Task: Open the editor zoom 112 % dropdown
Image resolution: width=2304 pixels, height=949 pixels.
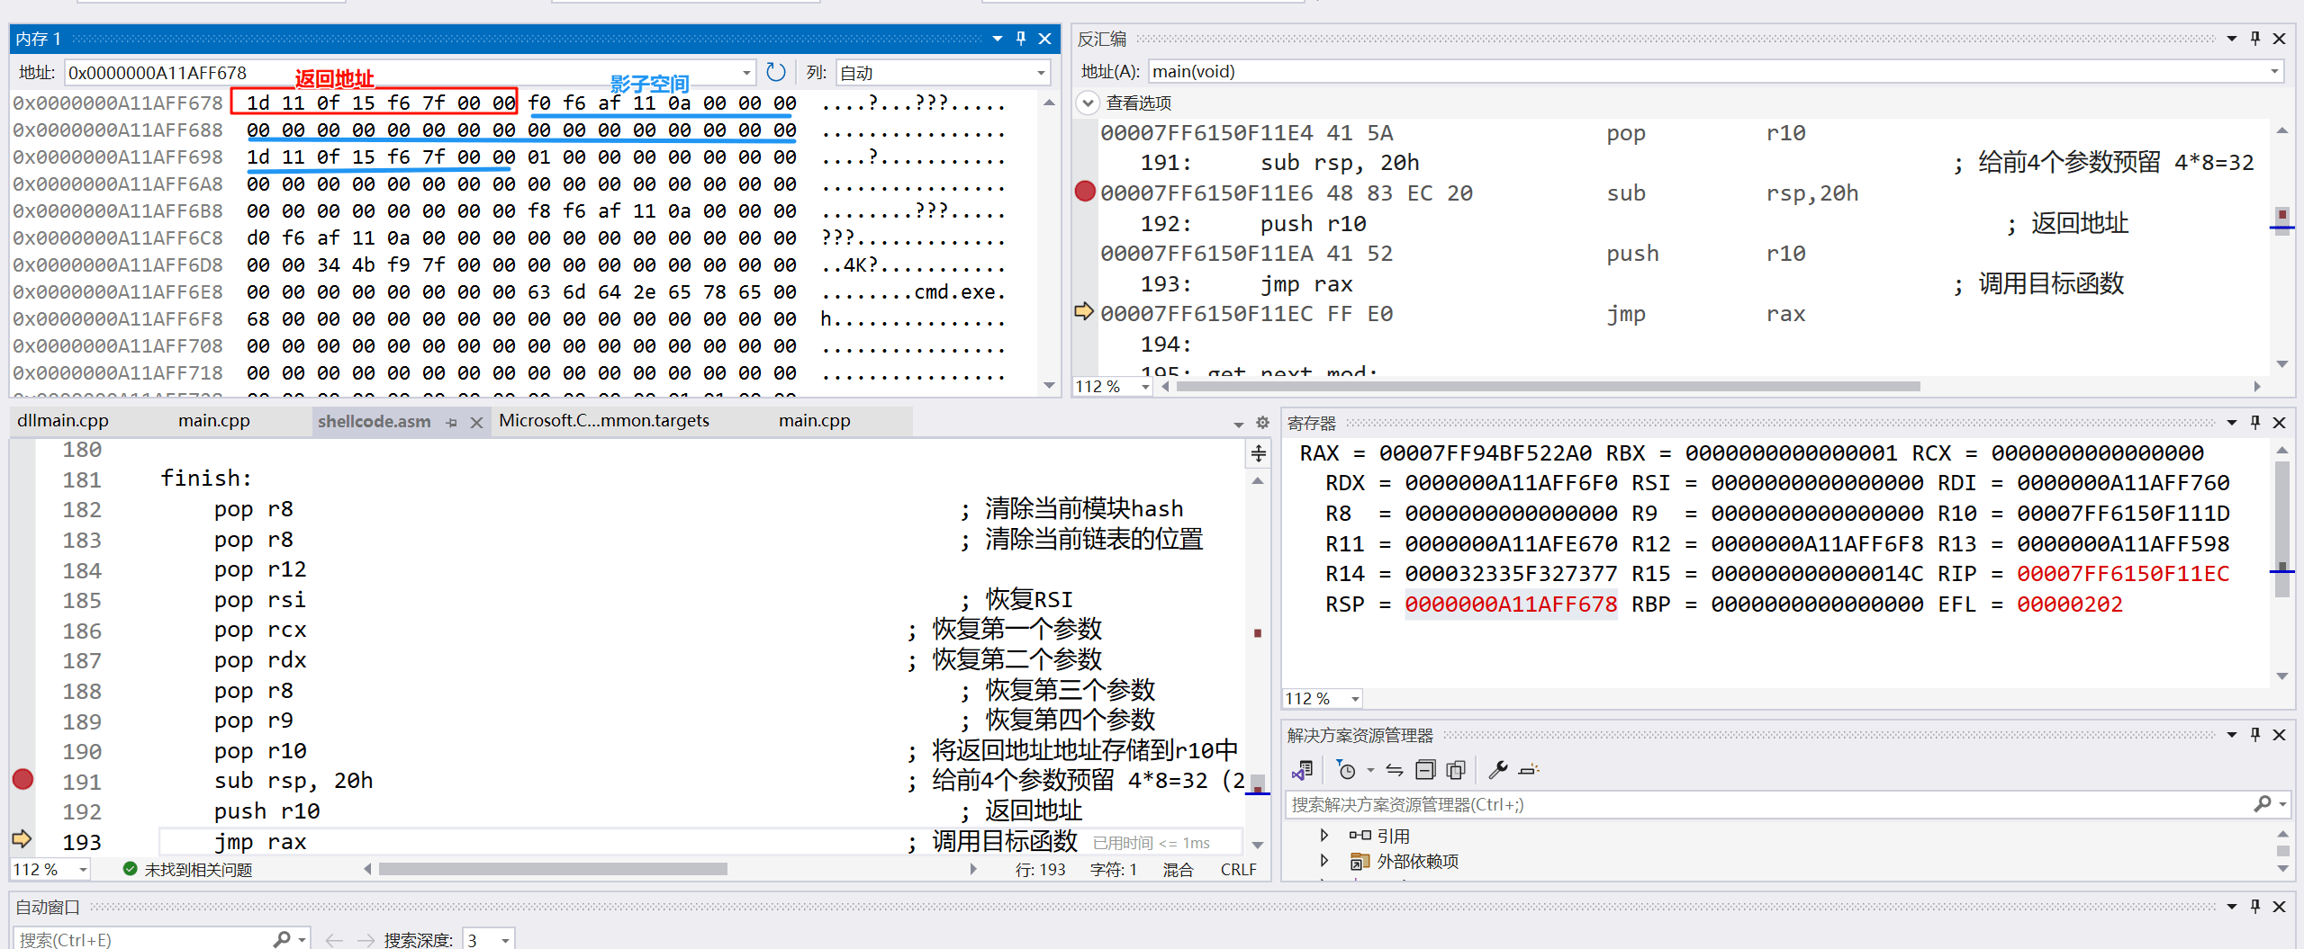Action: (83, 870)
